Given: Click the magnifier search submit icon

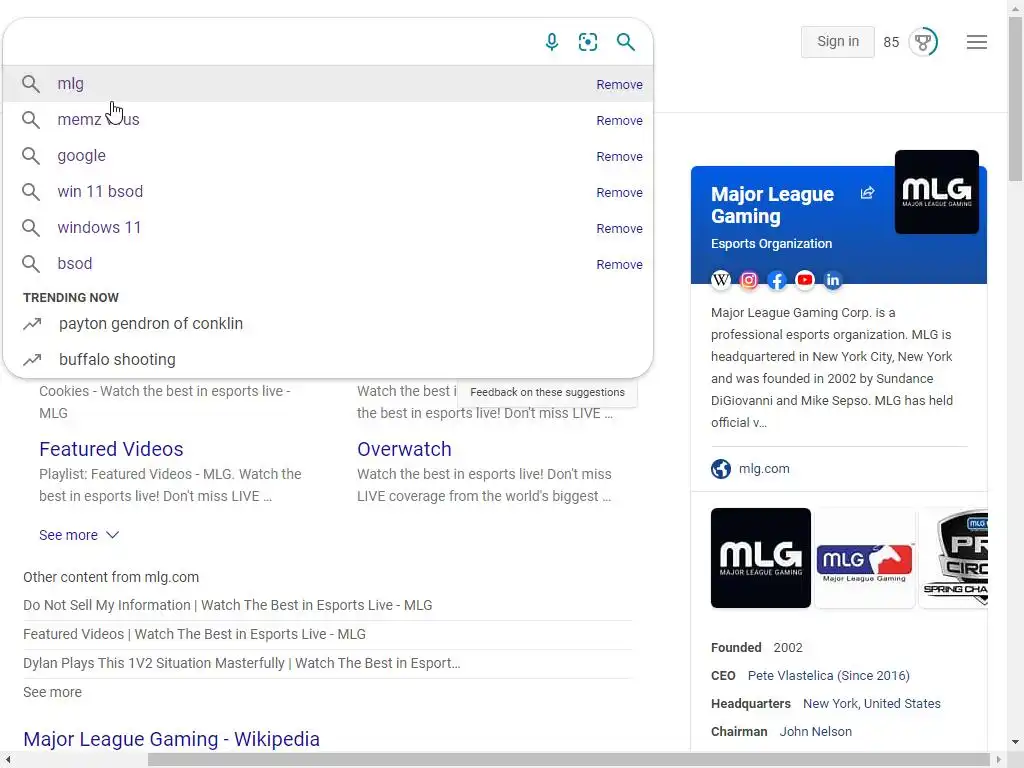Looking at the screenshot, I should tap(626, 42).
